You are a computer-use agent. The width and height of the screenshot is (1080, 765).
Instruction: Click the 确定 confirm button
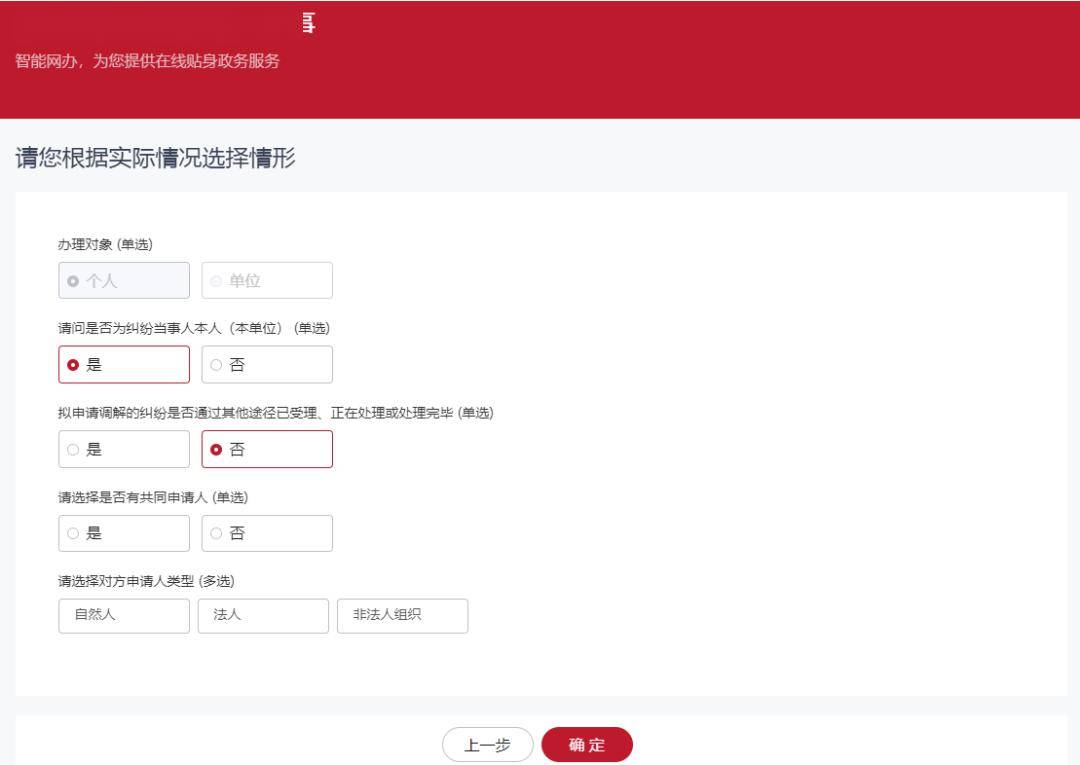[x=587, y=744]
